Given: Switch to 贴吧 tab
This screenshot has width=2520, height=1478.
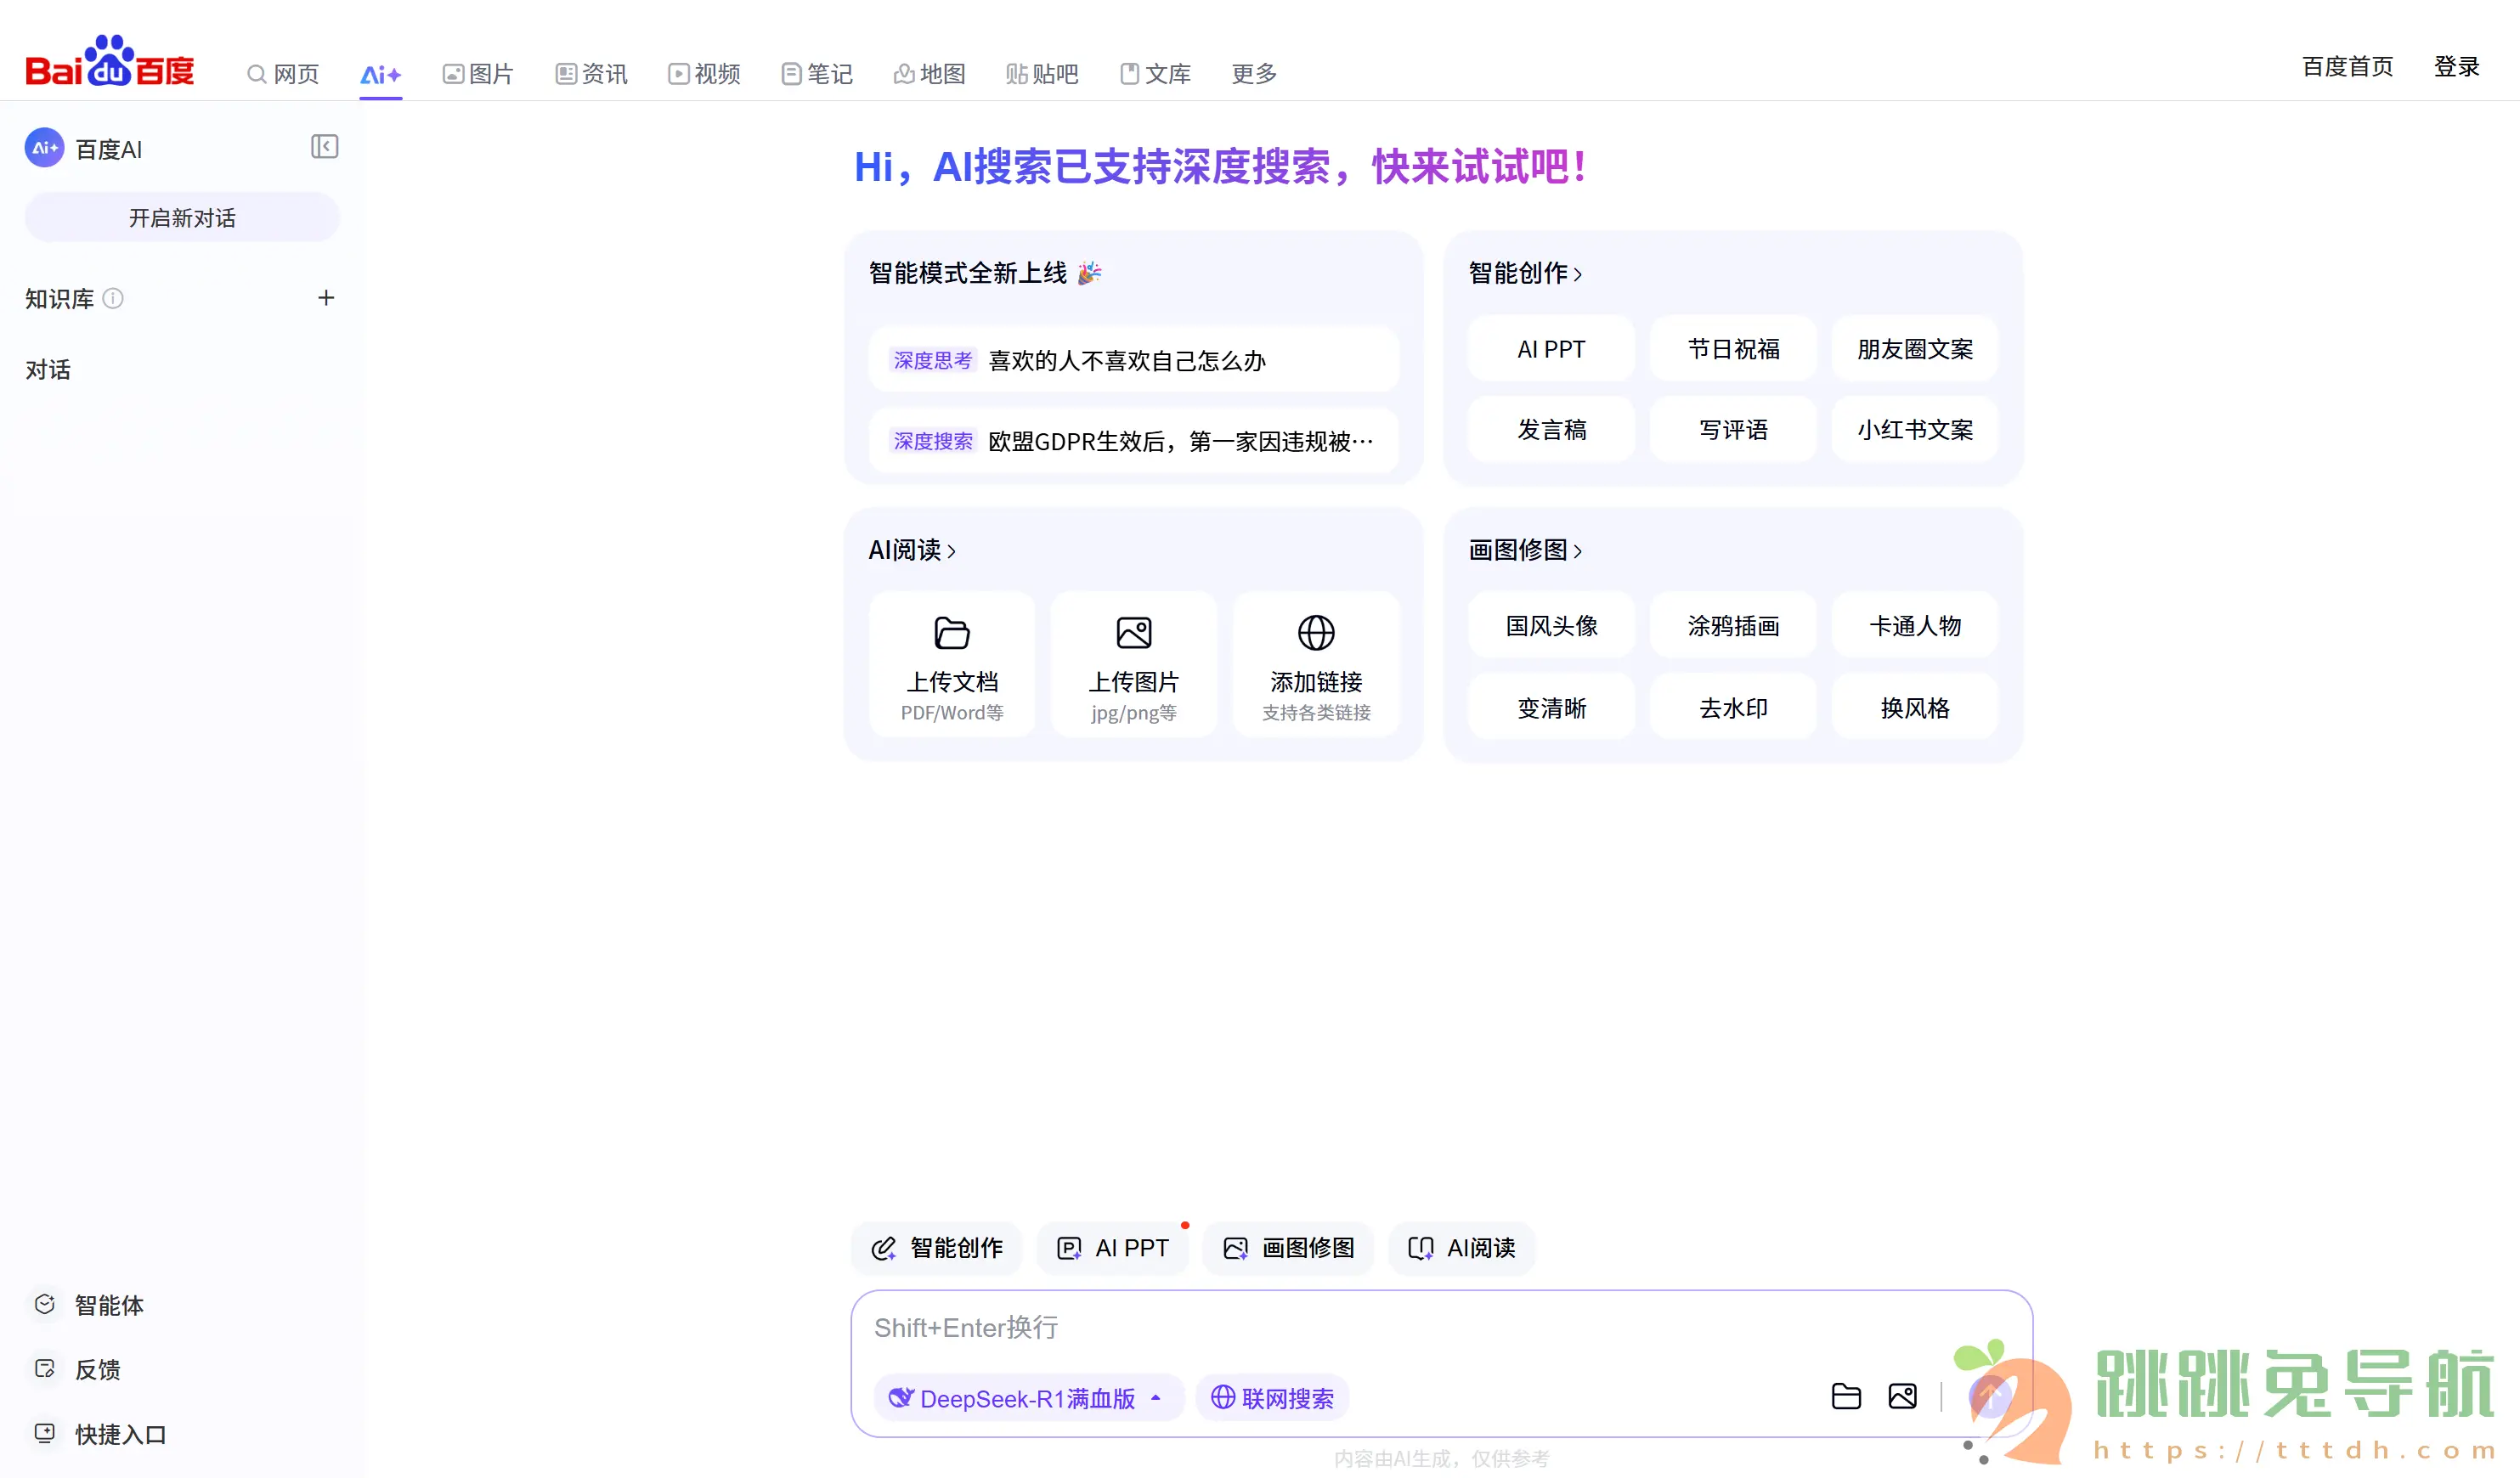Looking at the screenshot, I should tap(1042, 74).
